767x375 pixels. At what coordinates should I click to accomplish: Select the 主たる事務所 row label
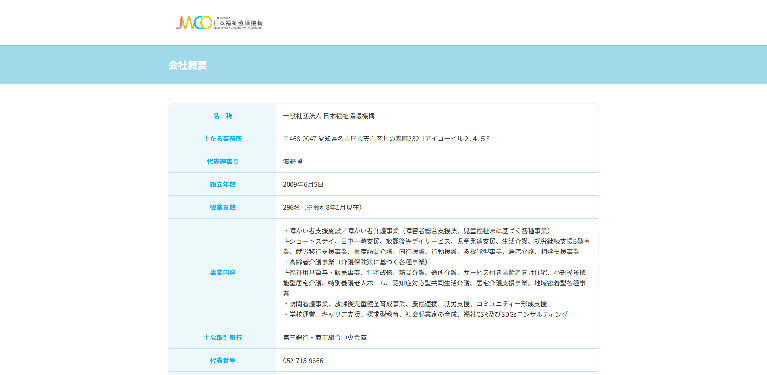[222, 139]
